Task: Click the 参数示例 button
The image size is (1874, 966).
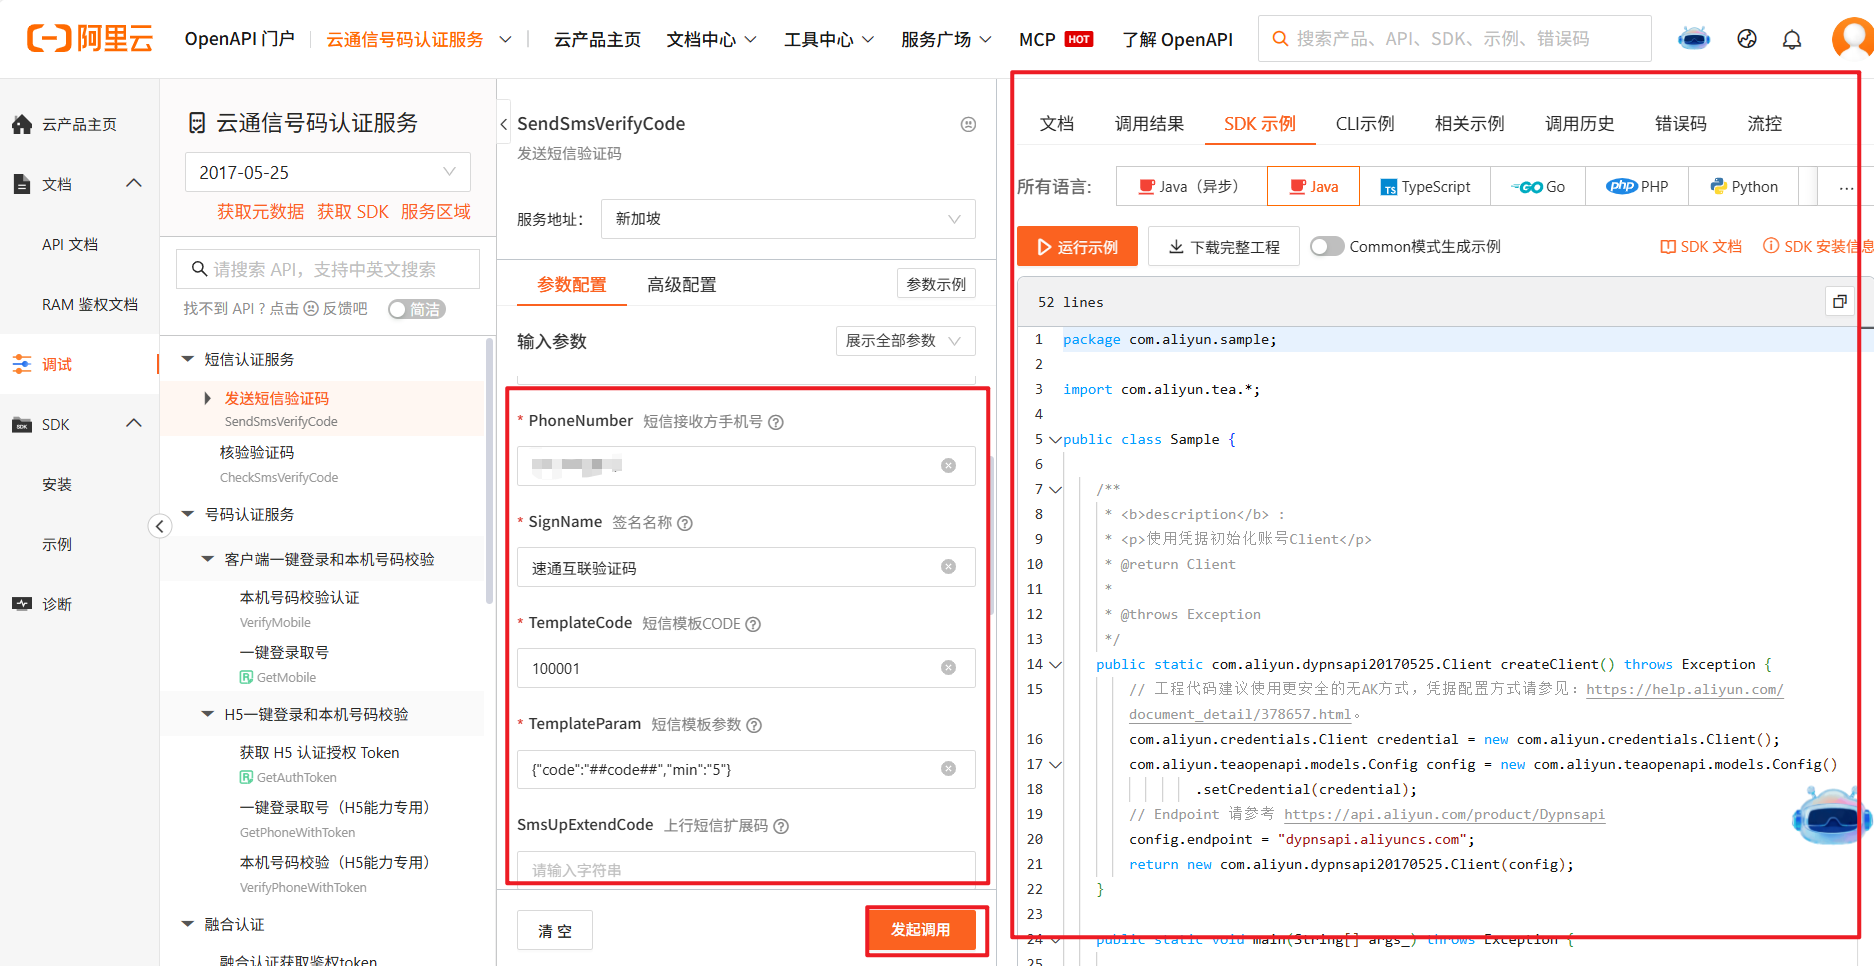Action: click(936, 284)
